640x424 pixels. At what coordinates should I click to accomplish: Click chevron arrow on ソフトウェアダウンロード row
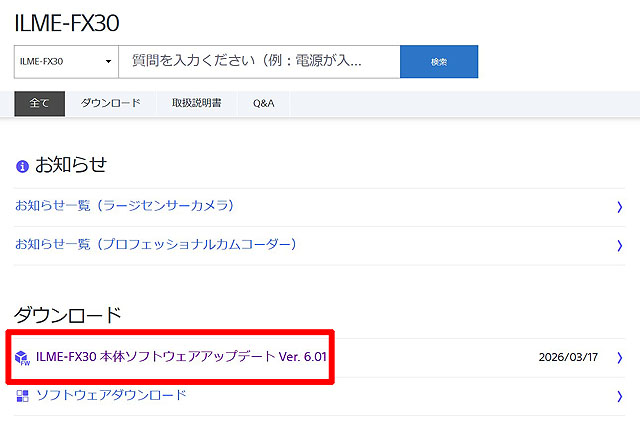[619, 396]
